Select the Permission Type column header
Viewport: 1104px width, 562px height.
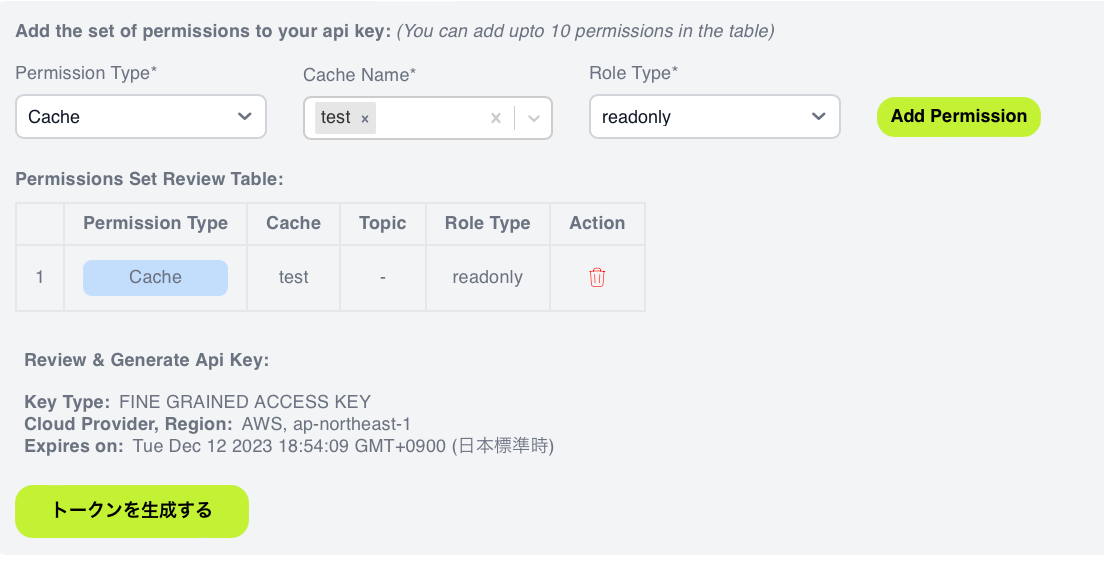(156, 223)
